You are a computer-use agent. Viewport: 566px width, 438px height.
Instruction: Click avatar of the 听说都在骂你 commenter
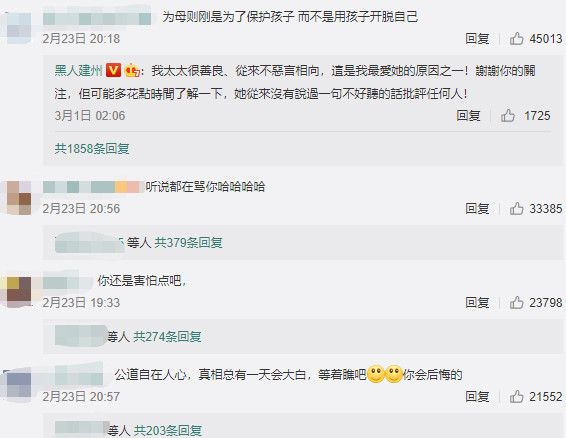(x=19, y=198)
